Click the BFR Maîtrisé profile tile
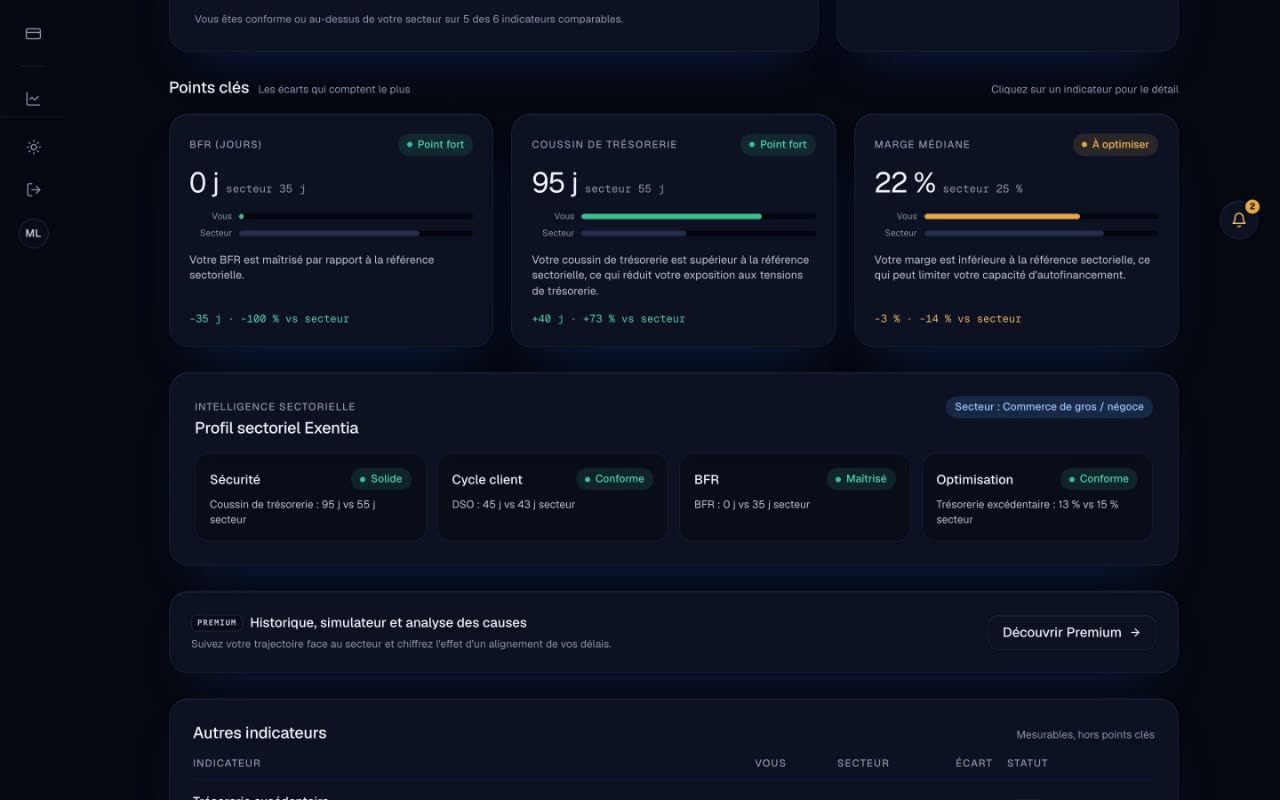This screenshot has width=1280, height=800. click(795, 497)
